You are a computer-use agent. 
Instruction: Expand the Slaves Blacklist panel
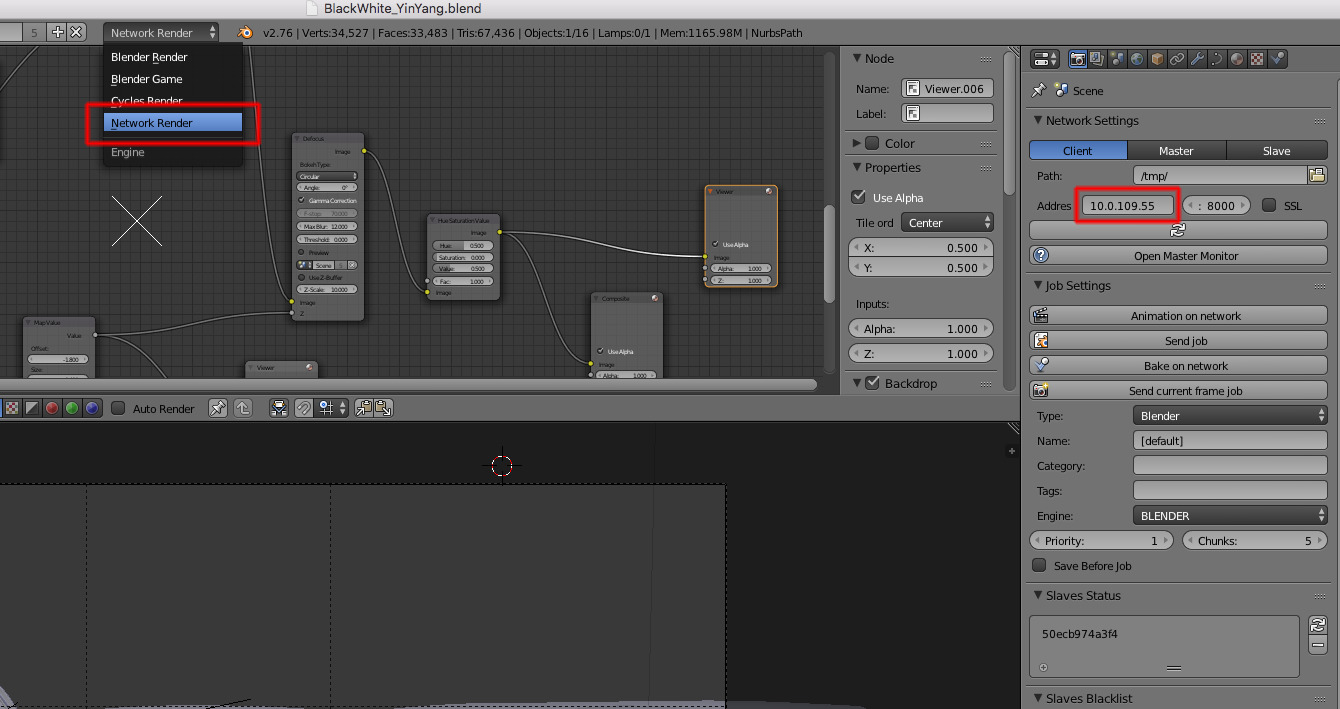1037,698
